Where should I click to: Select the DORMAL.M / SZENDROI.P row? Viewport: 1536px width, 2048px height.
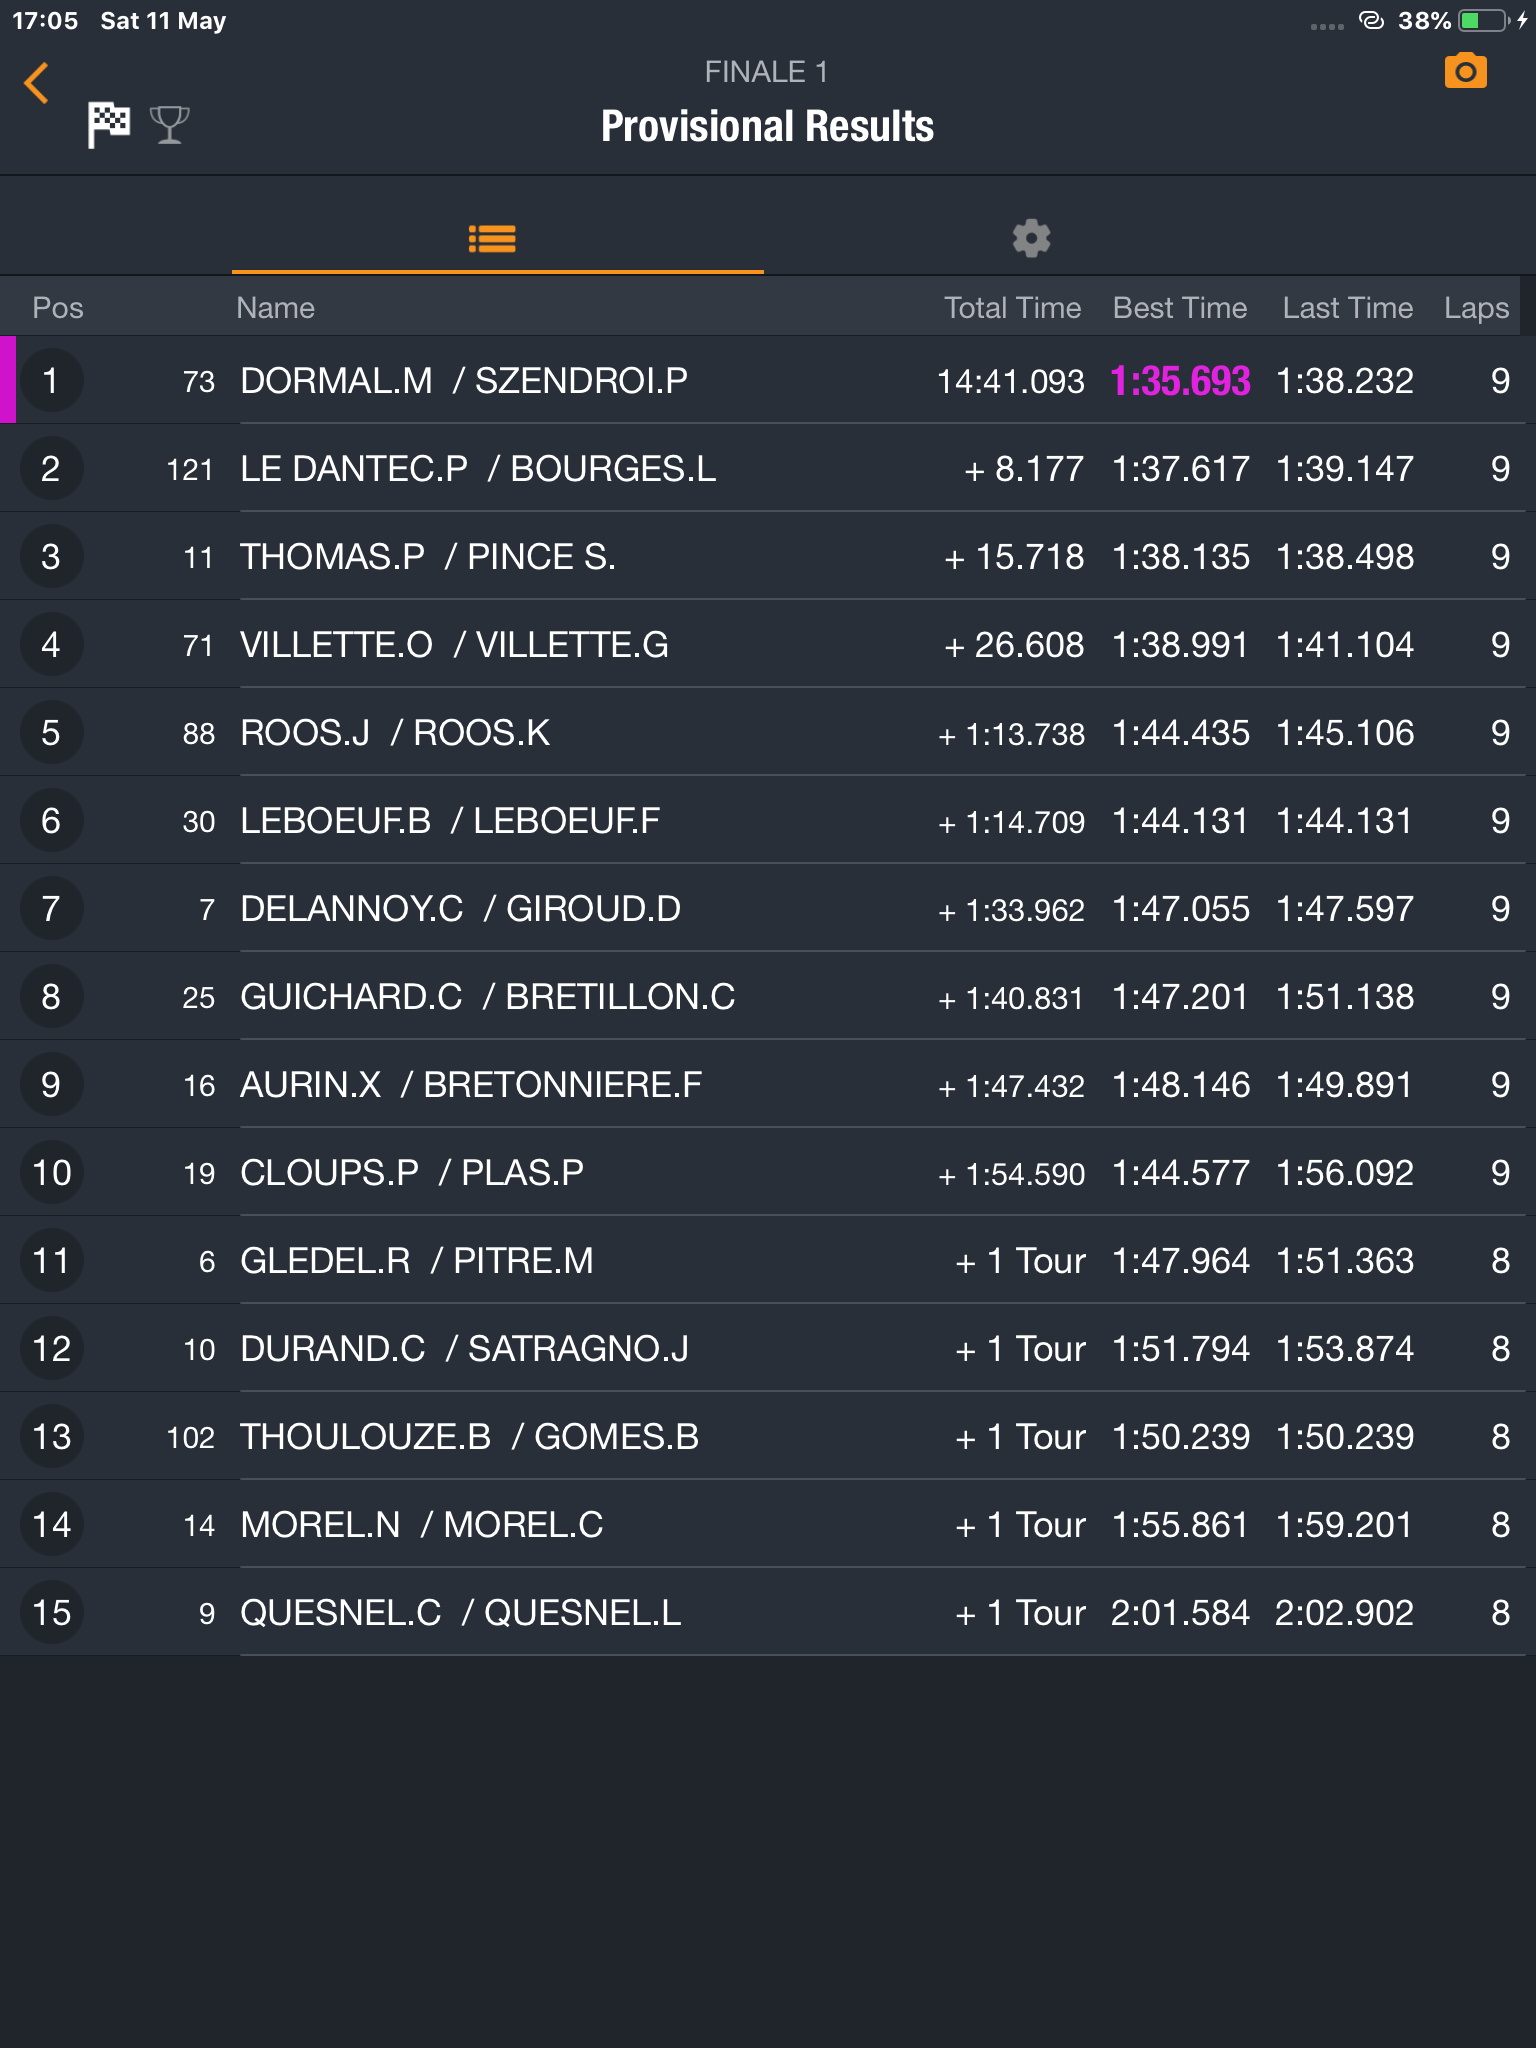(768, 380)
